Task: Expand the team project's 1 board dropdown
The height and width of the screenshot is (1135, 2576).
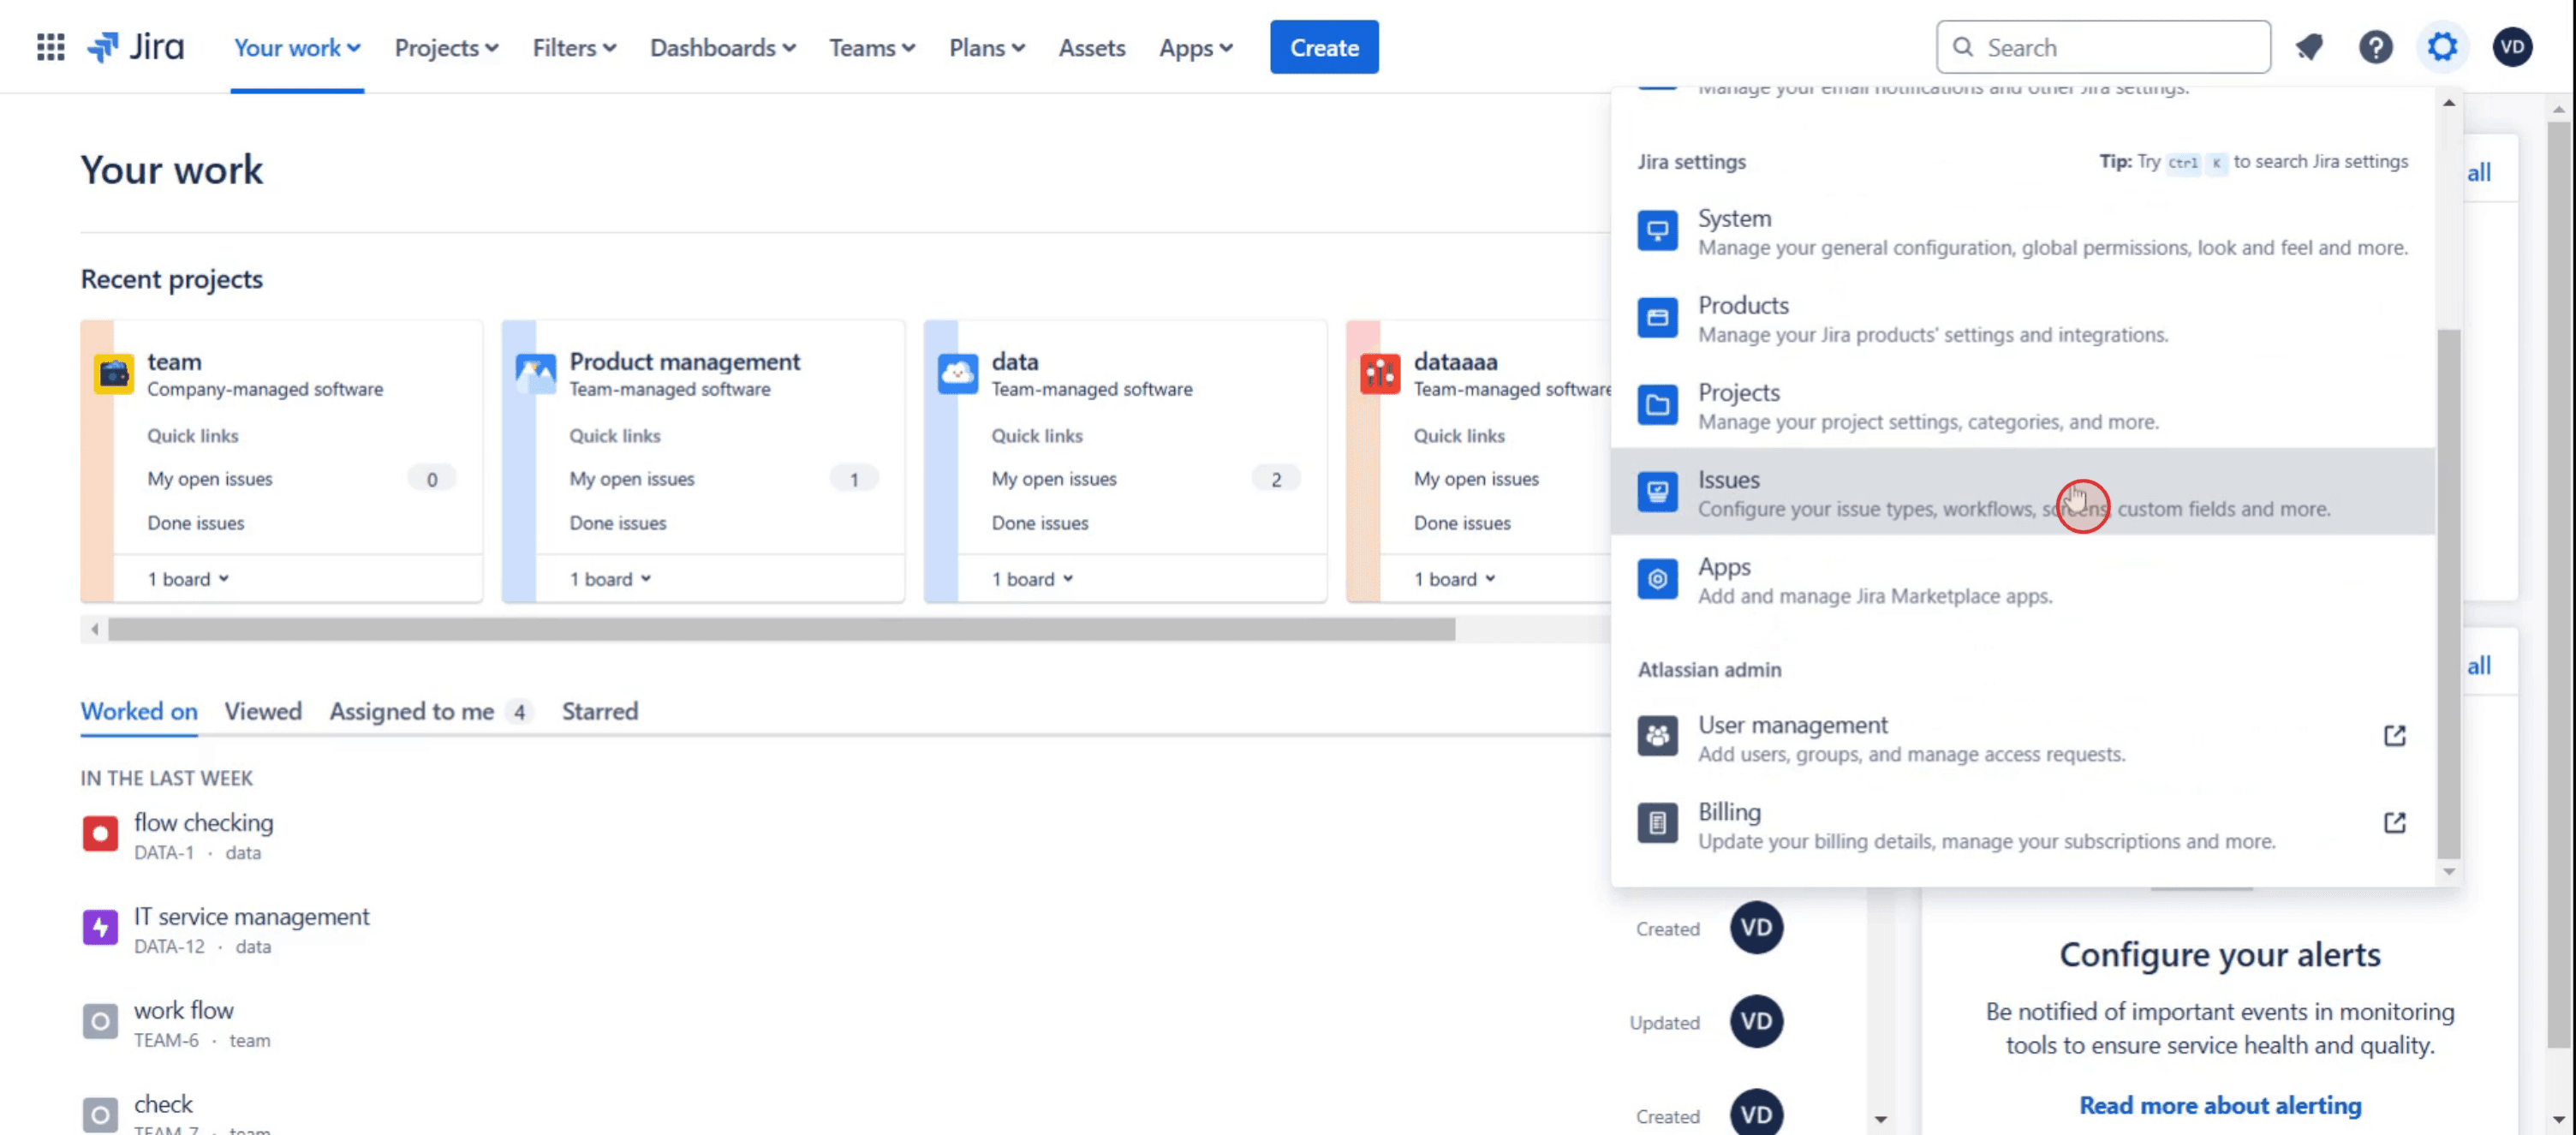Action: pos(188,579)
